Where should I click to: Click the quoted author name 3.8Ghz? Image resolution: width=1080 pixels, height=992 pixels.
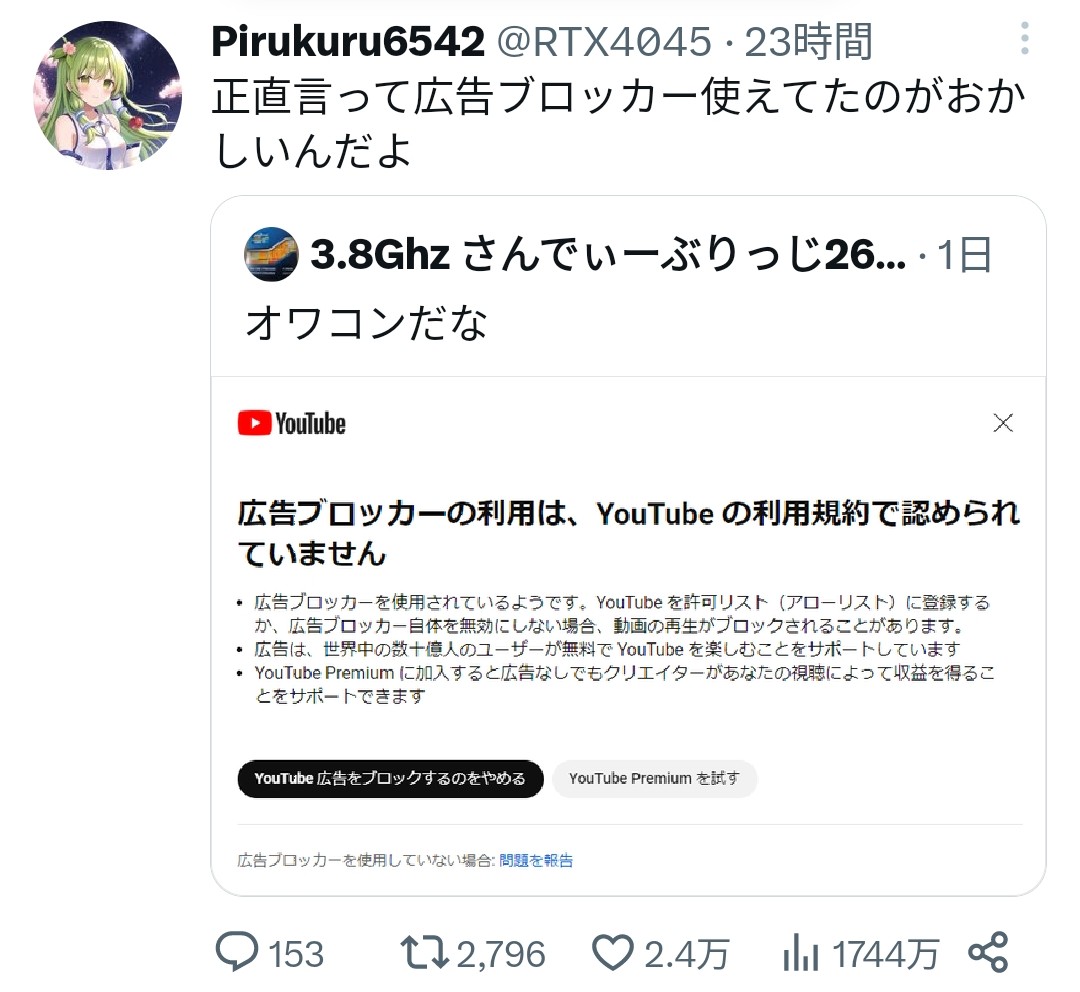[380, 254]
